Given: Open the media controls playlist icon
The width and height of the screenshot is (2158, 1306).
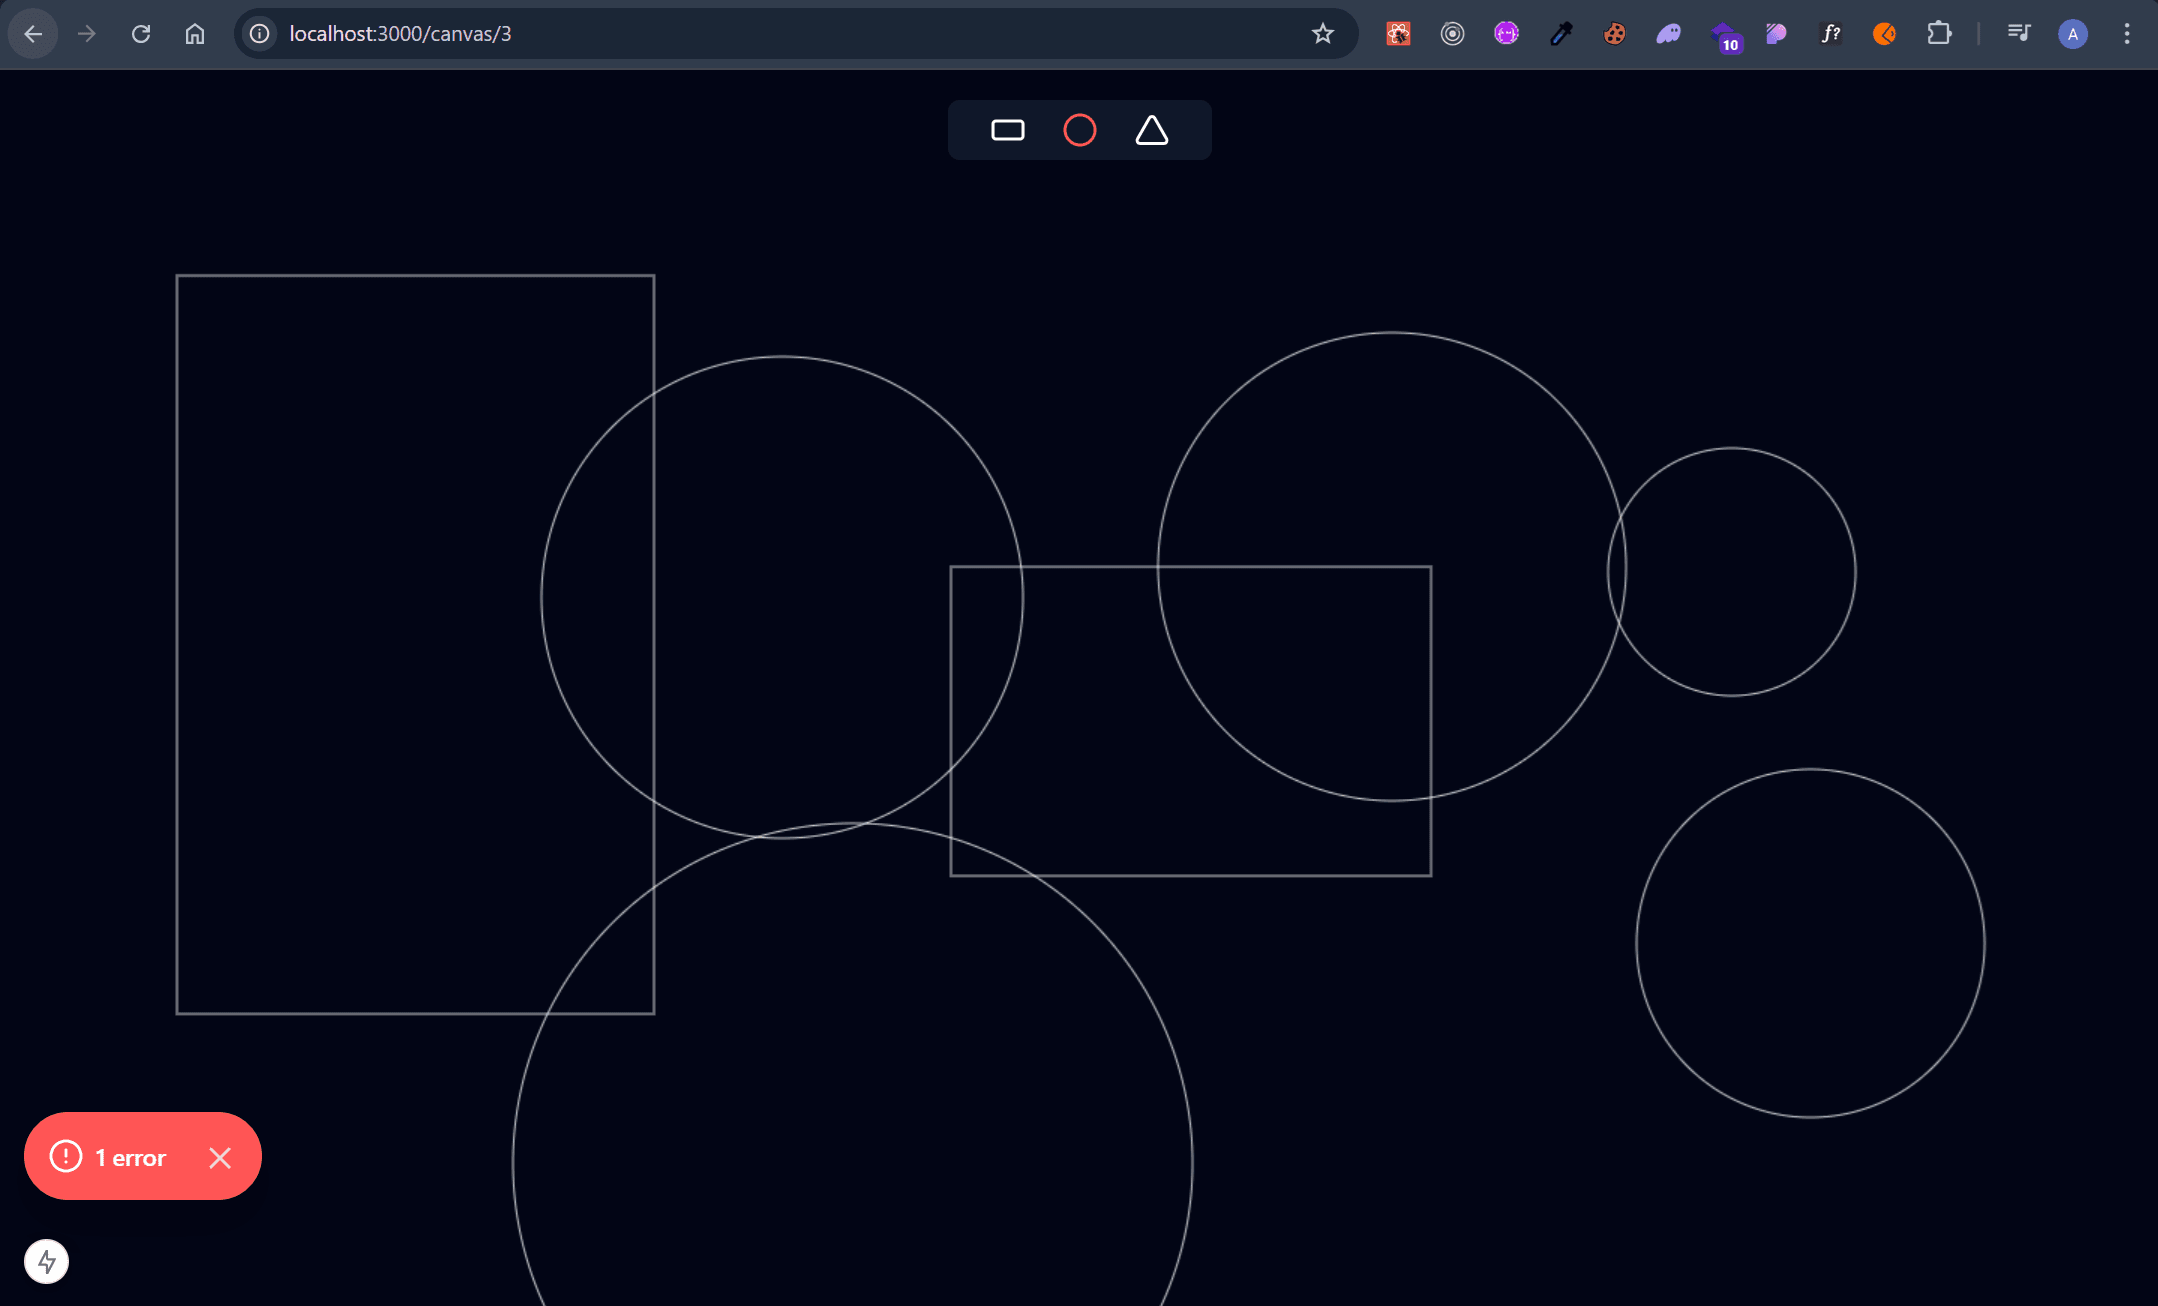Looking at the screenshot, I should 2018,34.
